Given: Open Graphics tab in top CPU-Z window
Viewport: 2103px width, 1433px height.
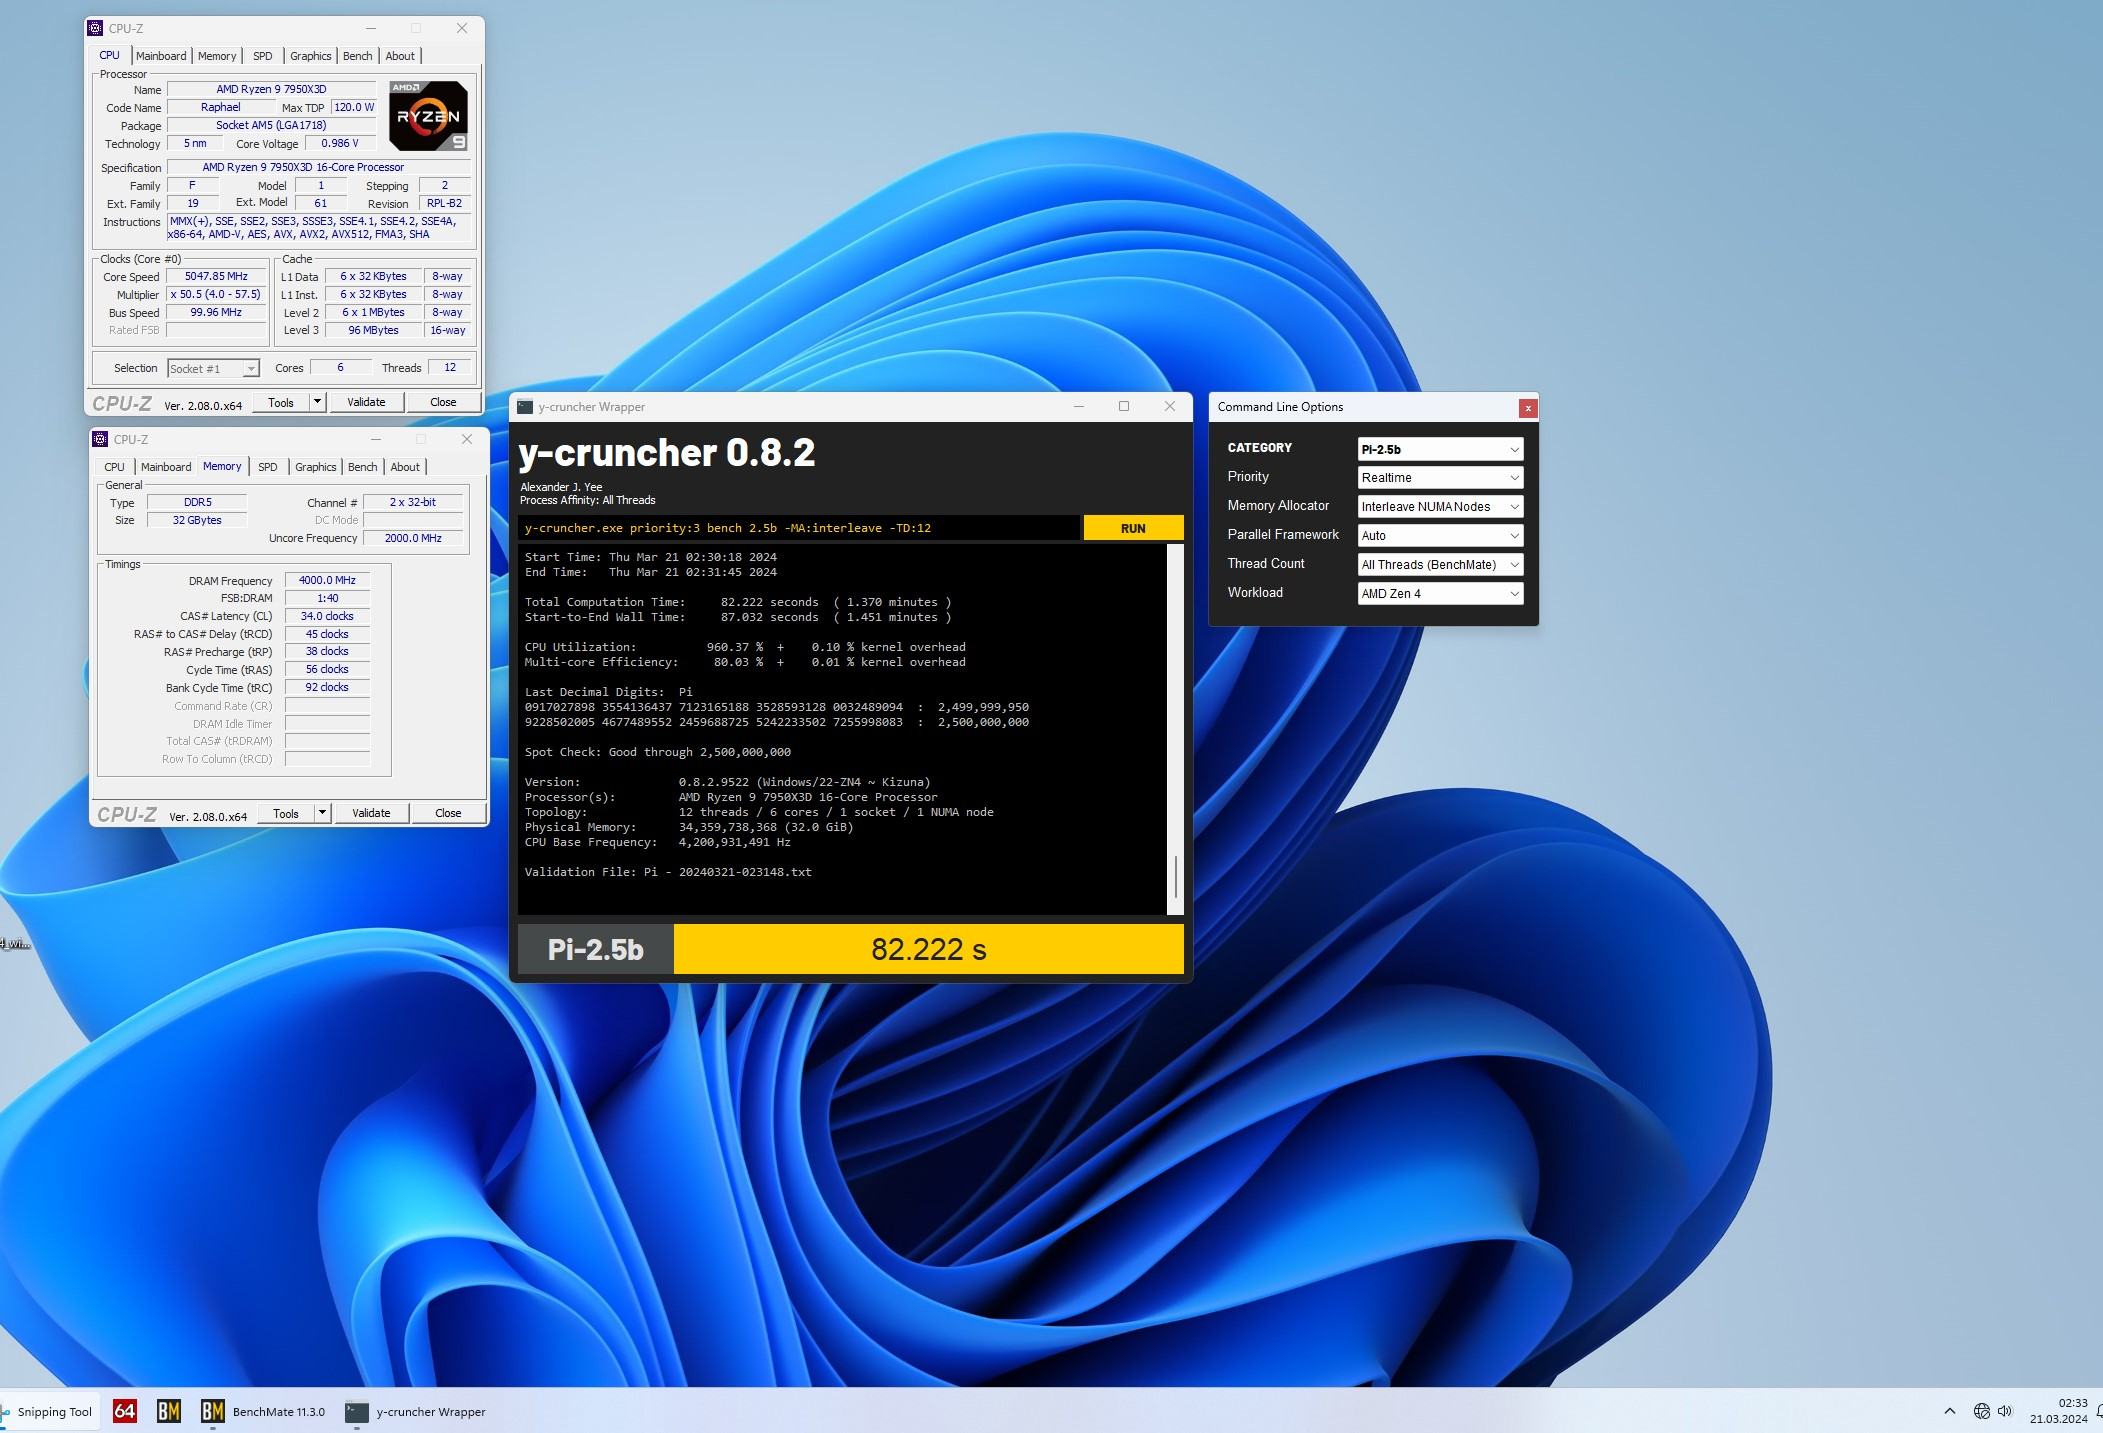Looking at the screenshot, I should point(311,56).
